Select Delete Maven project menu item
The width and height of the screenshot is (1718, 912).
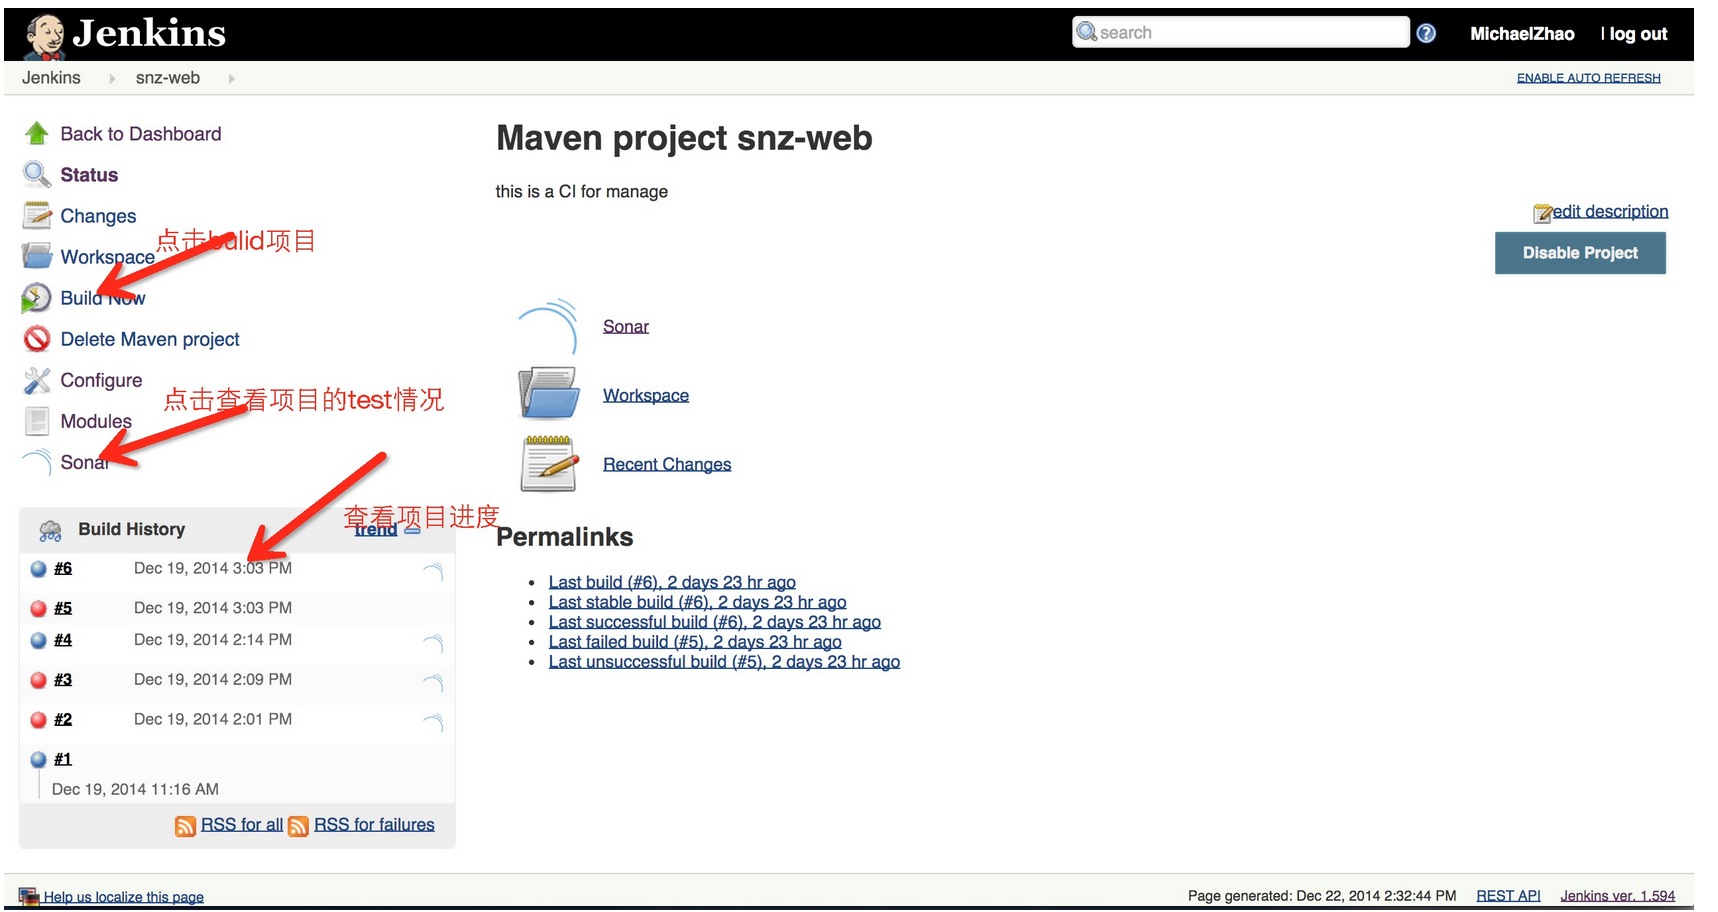click(x=150, y=339)
